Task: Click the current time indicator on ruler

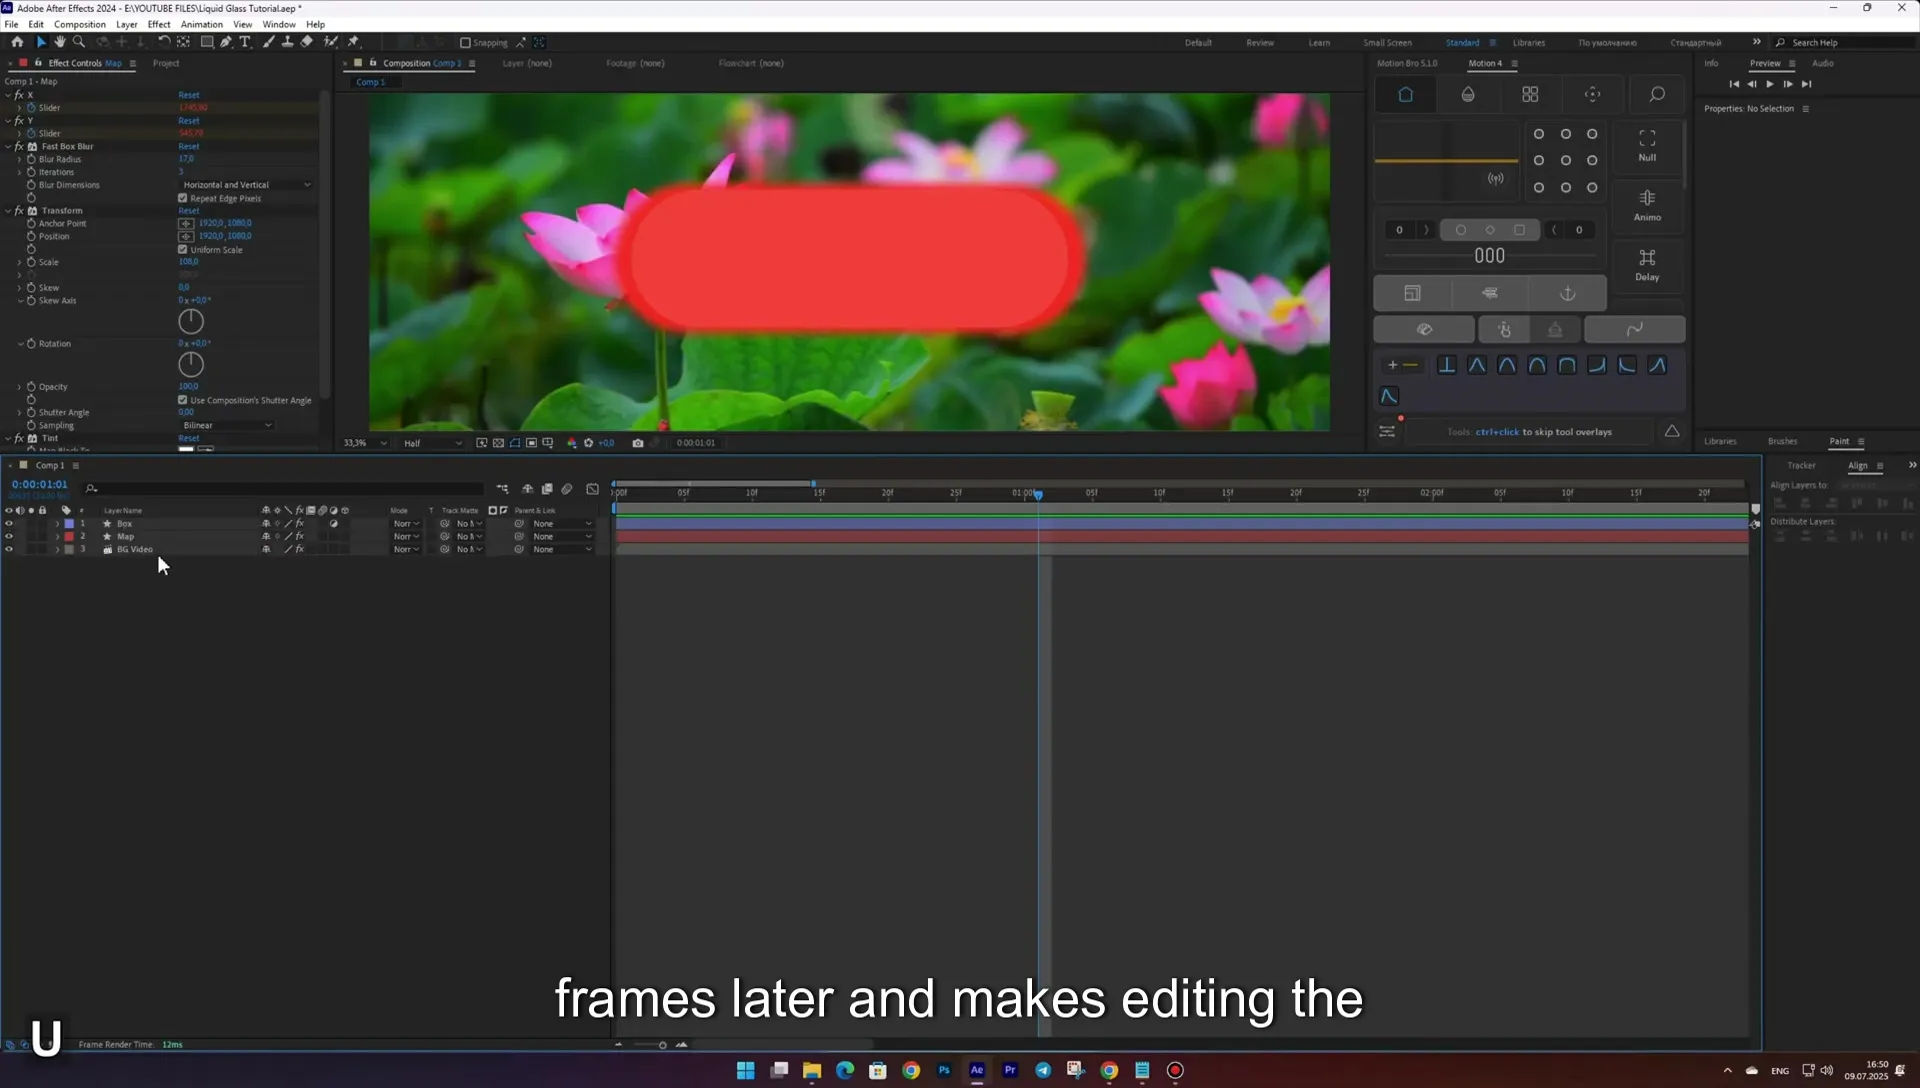Action: [1038, 494]
